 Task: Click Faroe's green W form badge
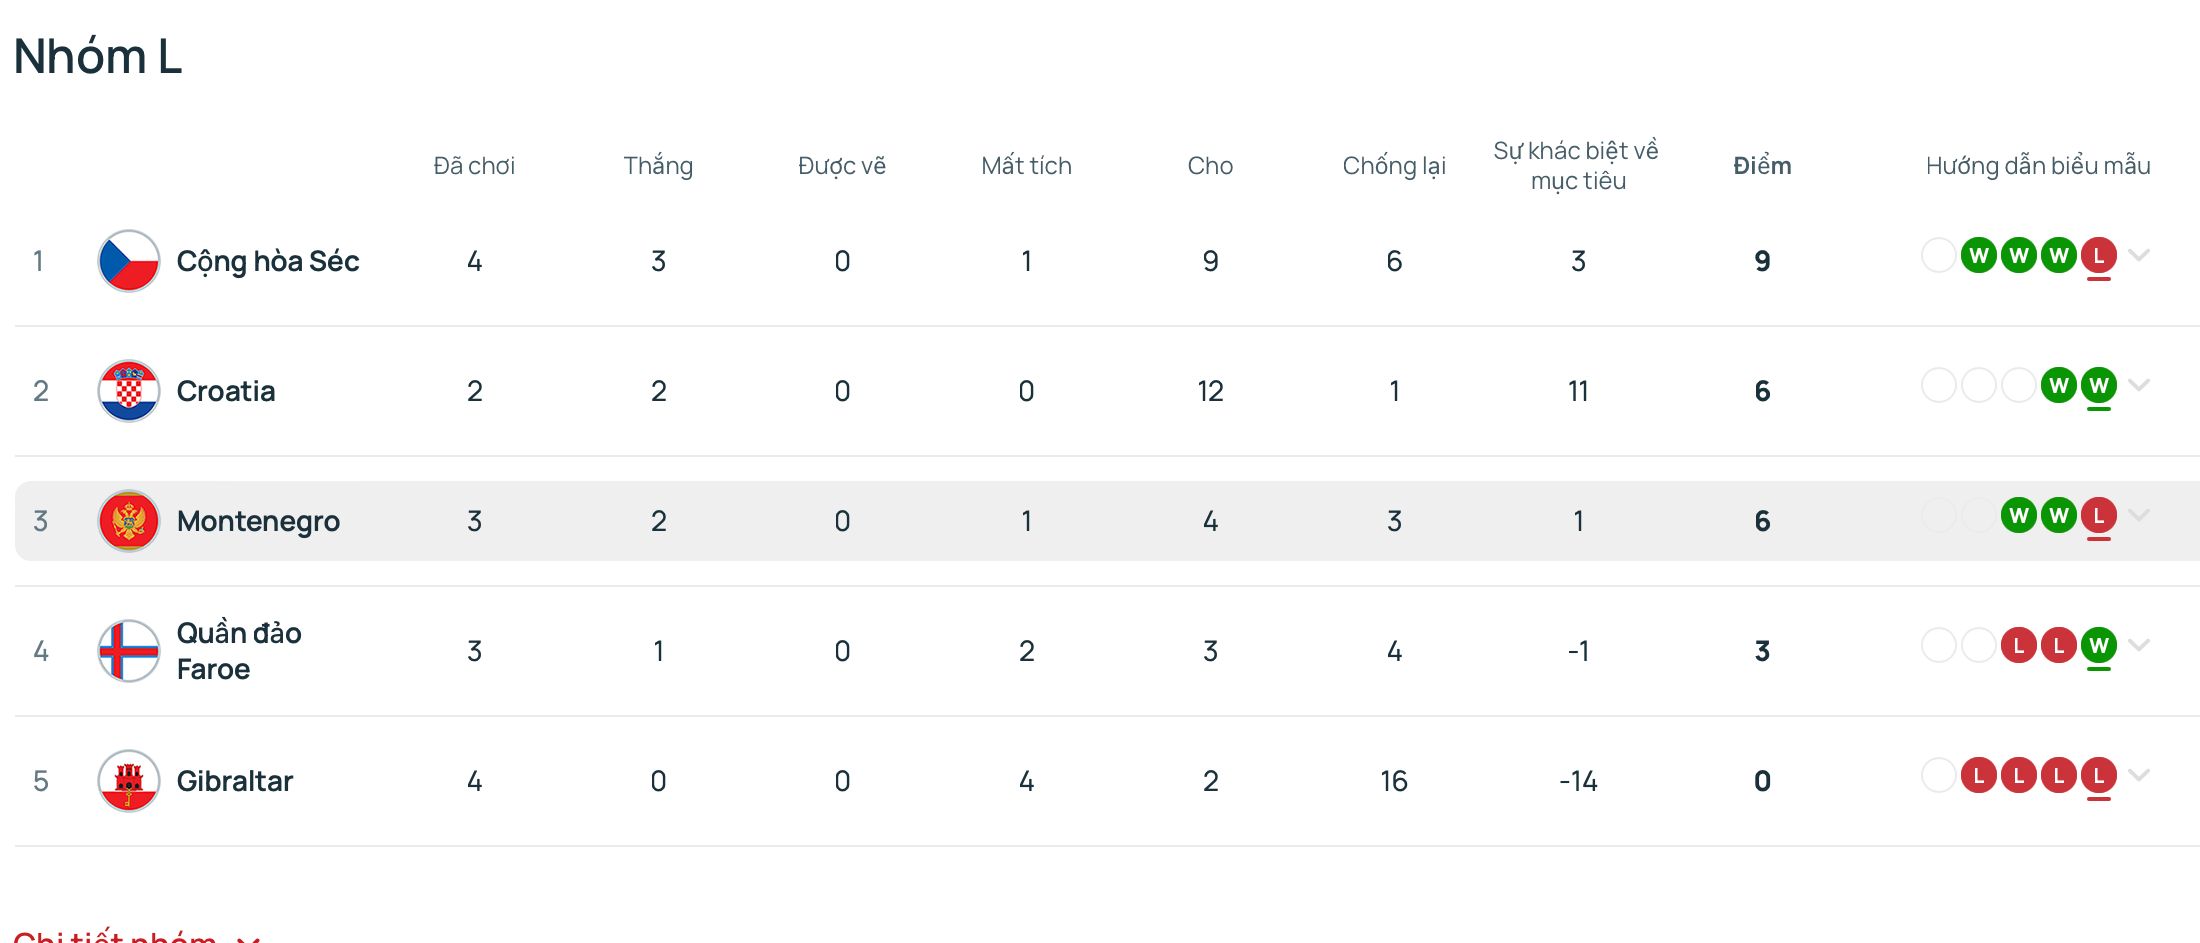tap(2099, 646)
